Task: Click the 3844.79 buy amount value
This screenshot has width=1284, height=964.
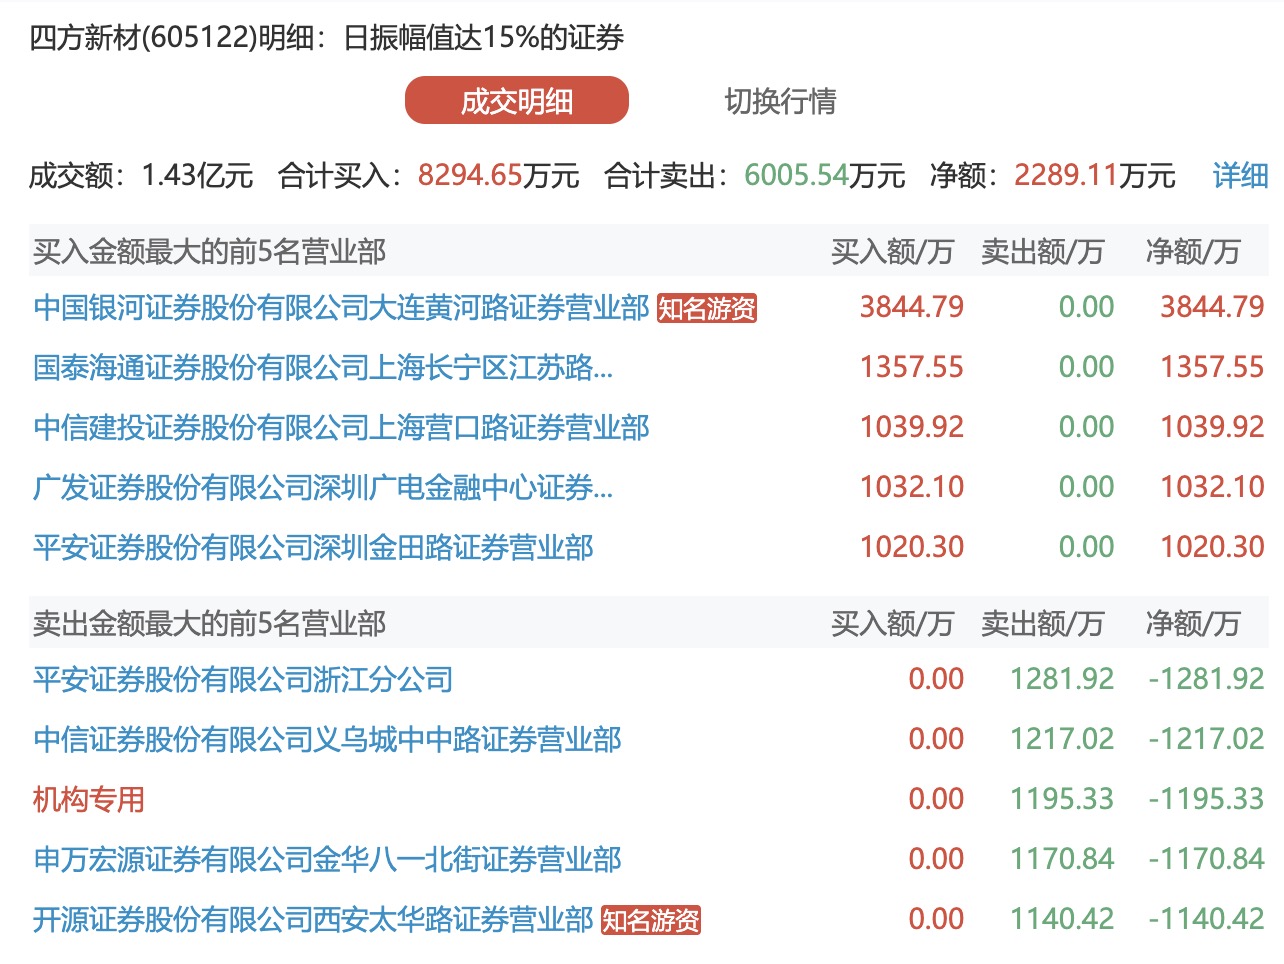Action: [911, 307]
